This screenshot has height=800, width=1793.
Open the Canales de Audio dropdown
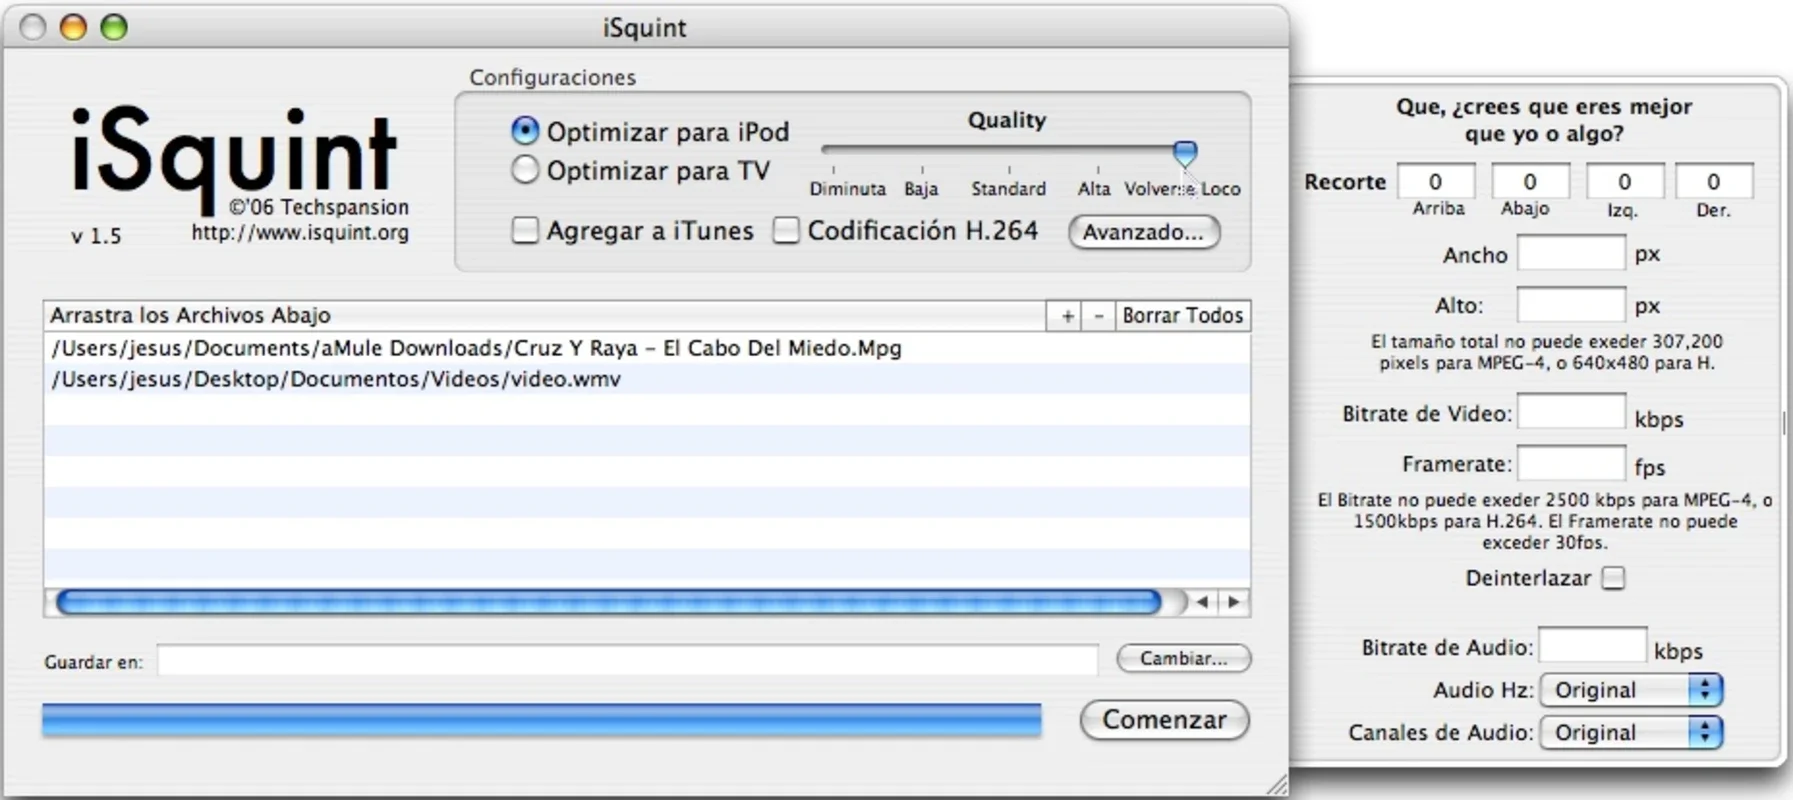(x=1631, y=733)
